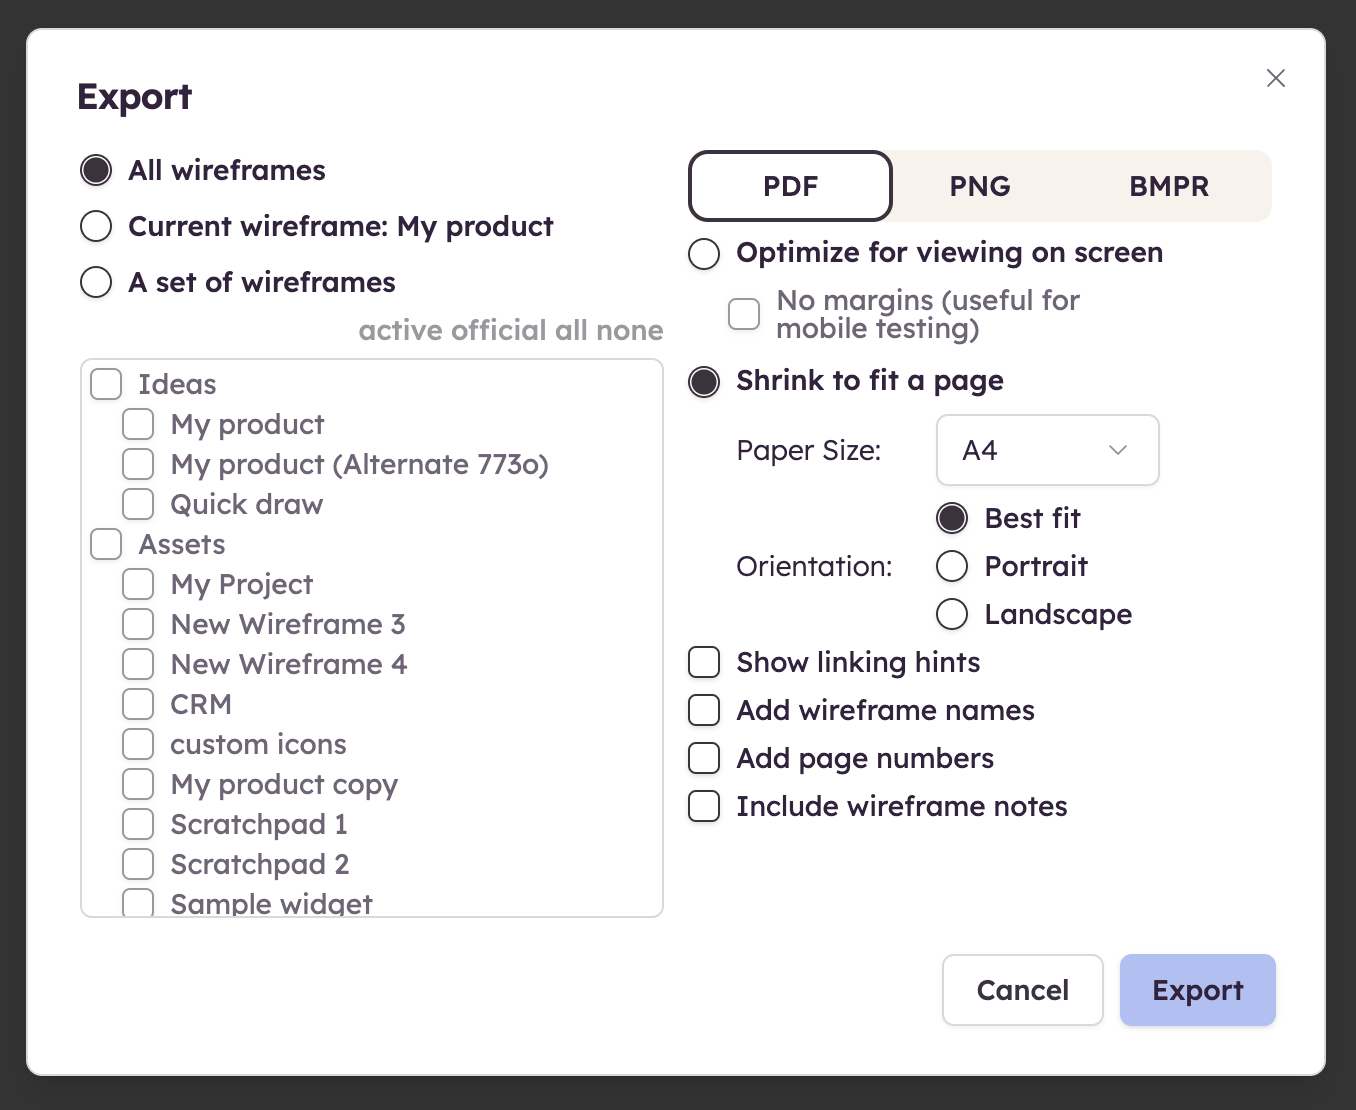Select Optimize for viewing on screen
The height and width of the screenshot is (1110, 1356).
coord(704,253)
